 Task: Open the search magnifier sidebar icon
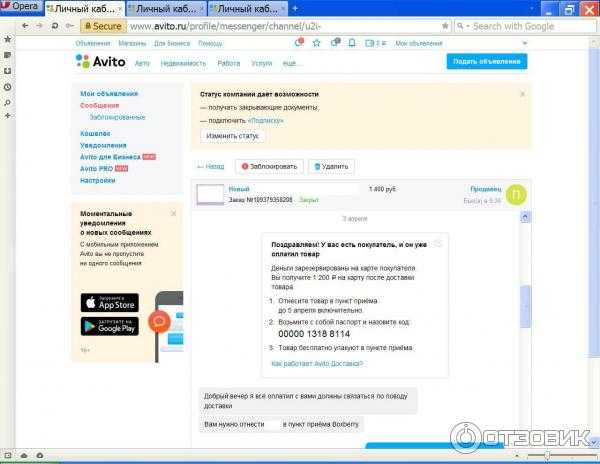click(x=7, y=103)
